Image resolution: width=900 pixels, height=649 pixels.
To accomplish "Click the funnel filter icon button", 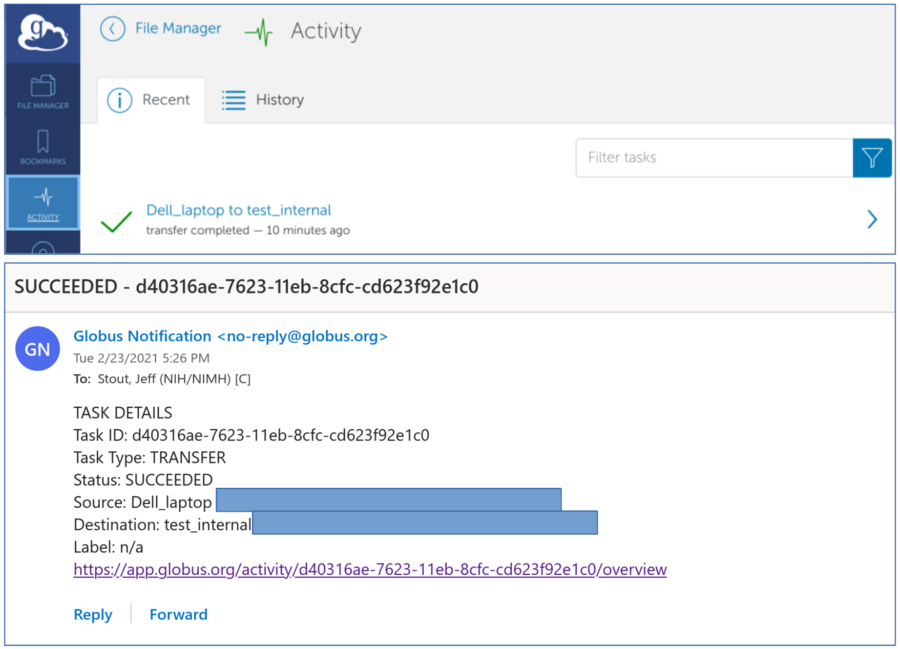I will (872, 158).
